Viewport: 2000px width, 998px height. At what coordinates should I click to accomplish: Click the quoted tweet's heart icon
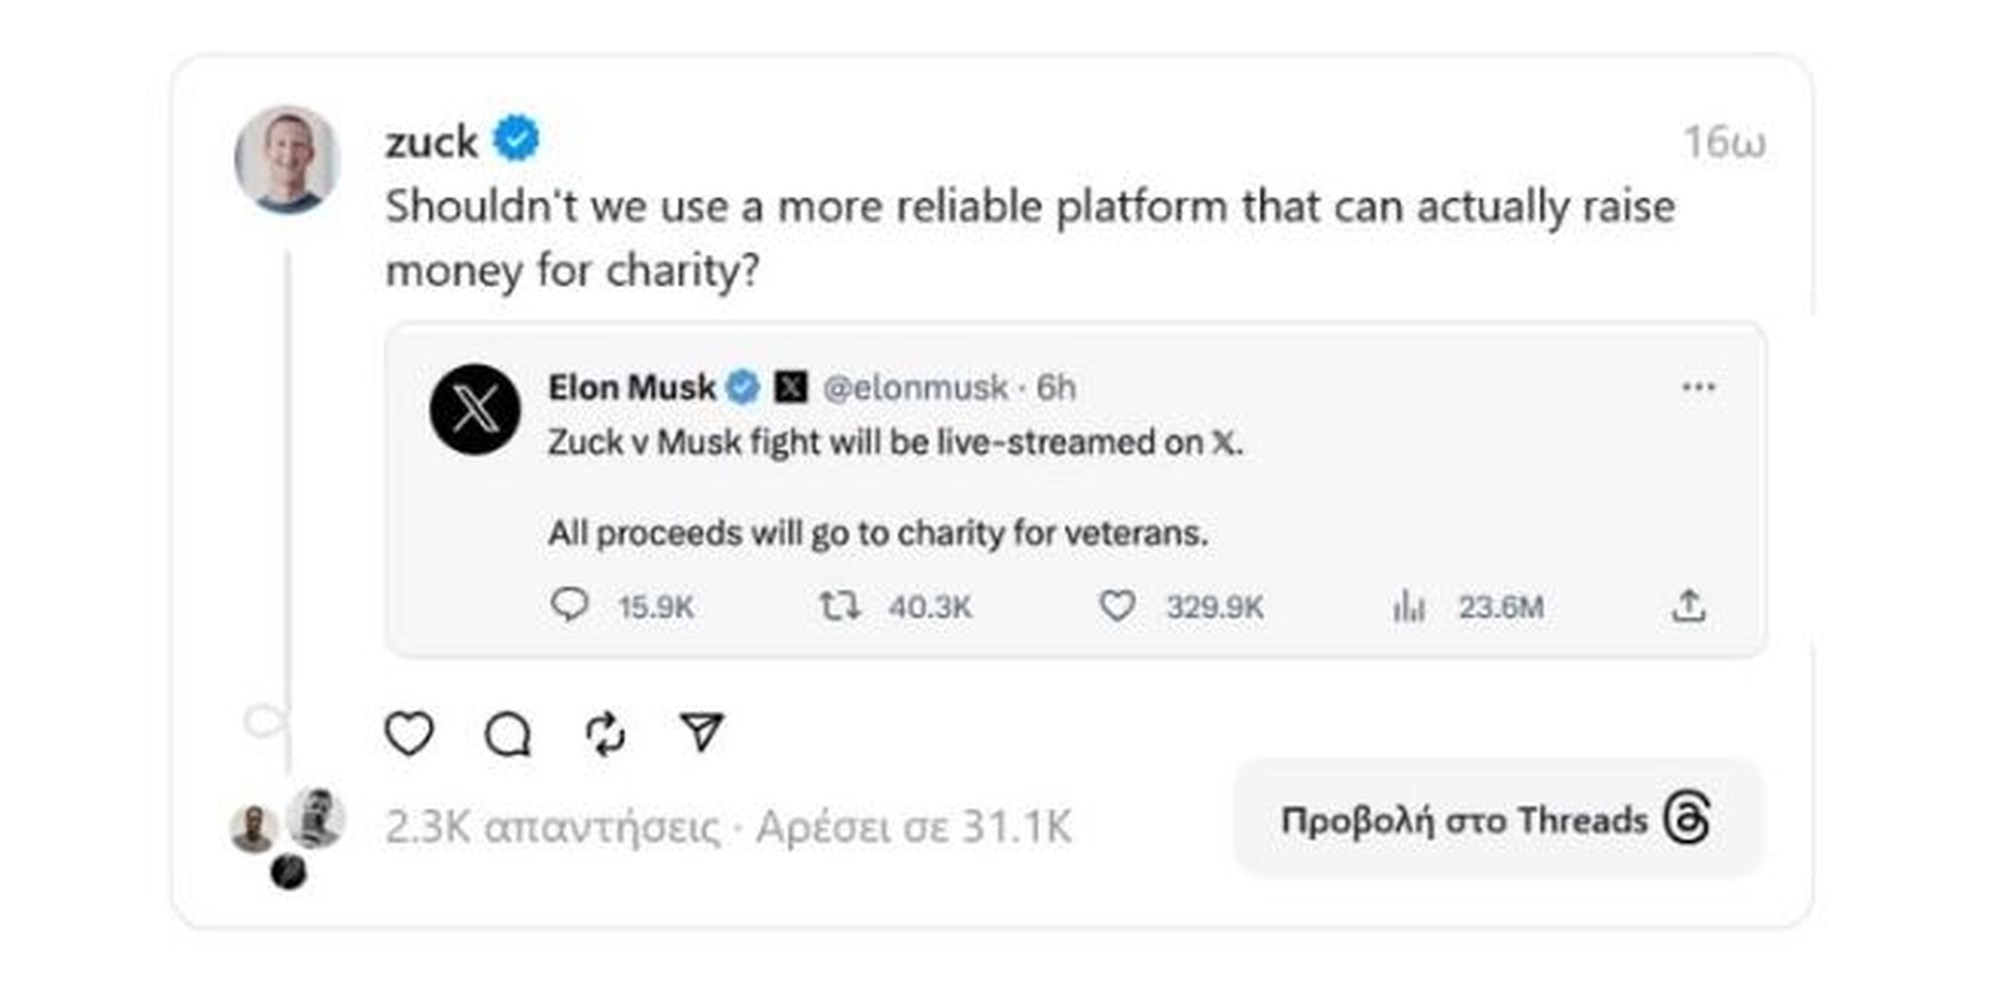(1117, 605)
